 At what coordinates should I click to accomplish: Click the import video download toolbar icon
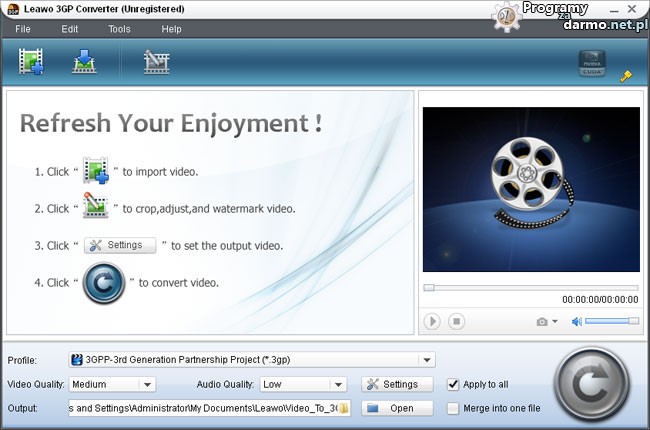[83, 62]
